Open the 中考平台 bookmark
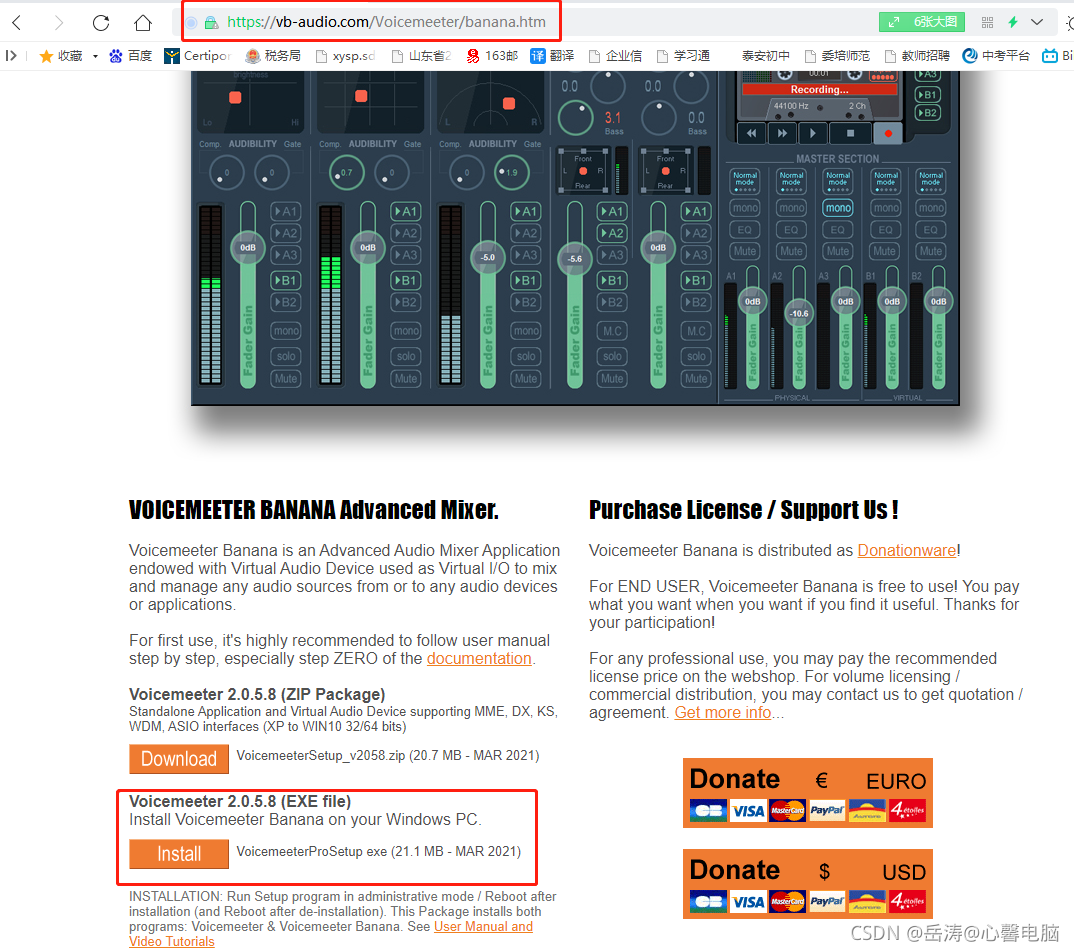The image size is (1074, 951). pos(996,55)
